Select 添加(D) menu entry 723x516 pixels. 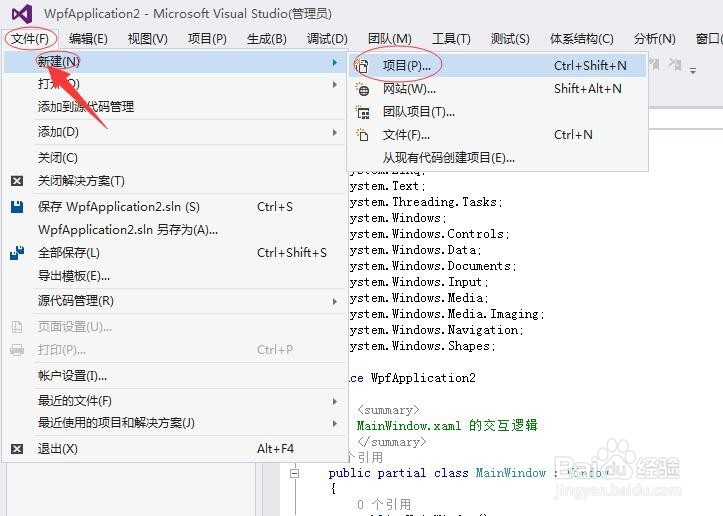(174, 132)
